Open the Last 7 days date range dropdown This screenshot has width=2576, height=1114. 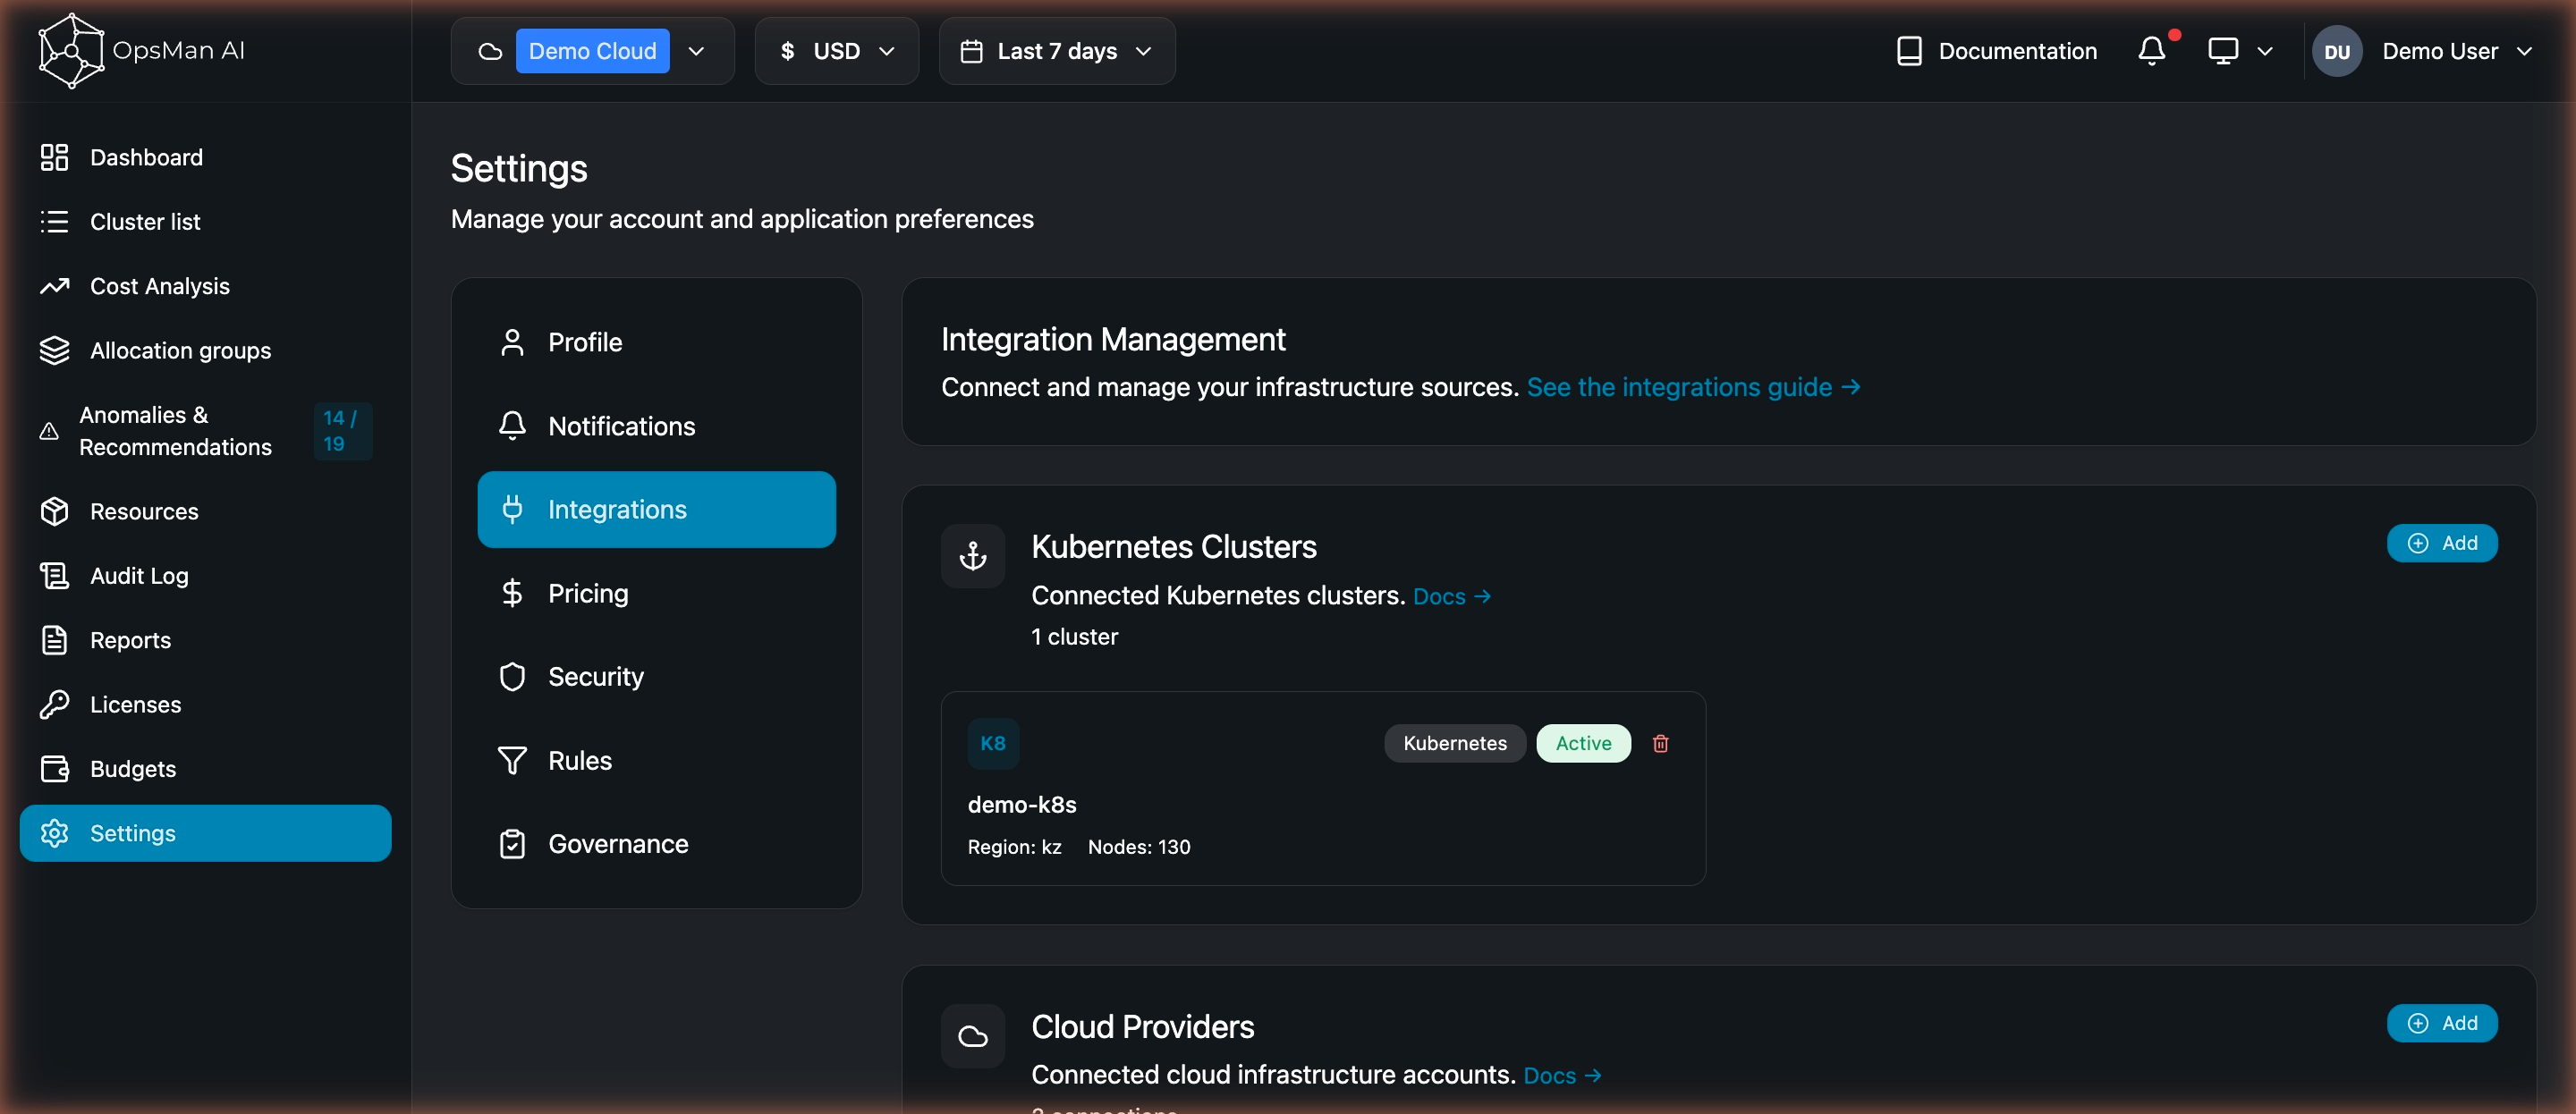point(1056,51)
